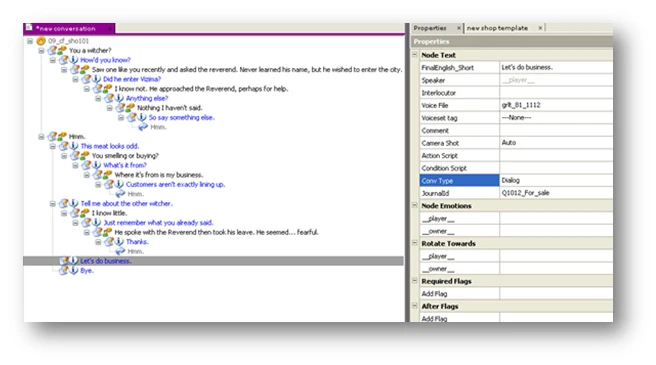Click the icon next to 'What's it from?'
656x365 pixels.
tap(91, 165)
